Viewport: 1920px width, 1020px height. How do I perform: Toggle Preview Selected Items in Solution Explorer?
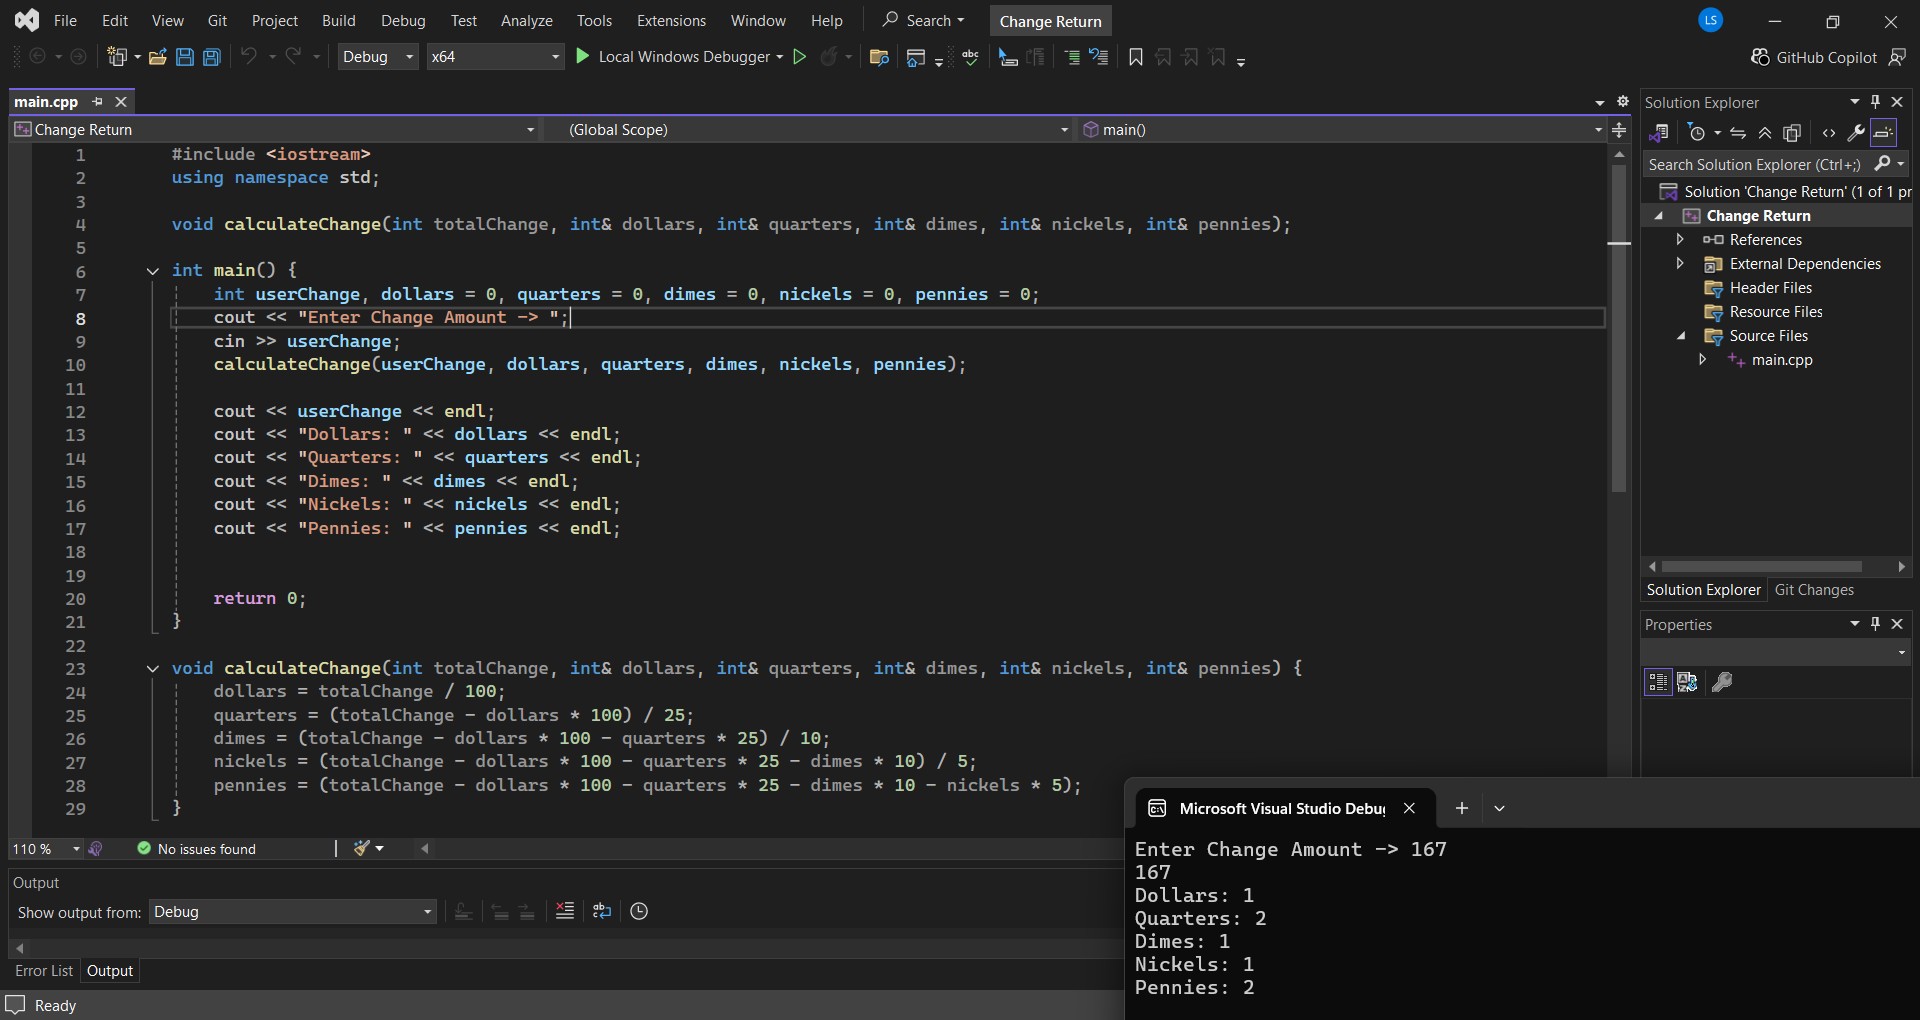pos(1884,133)
